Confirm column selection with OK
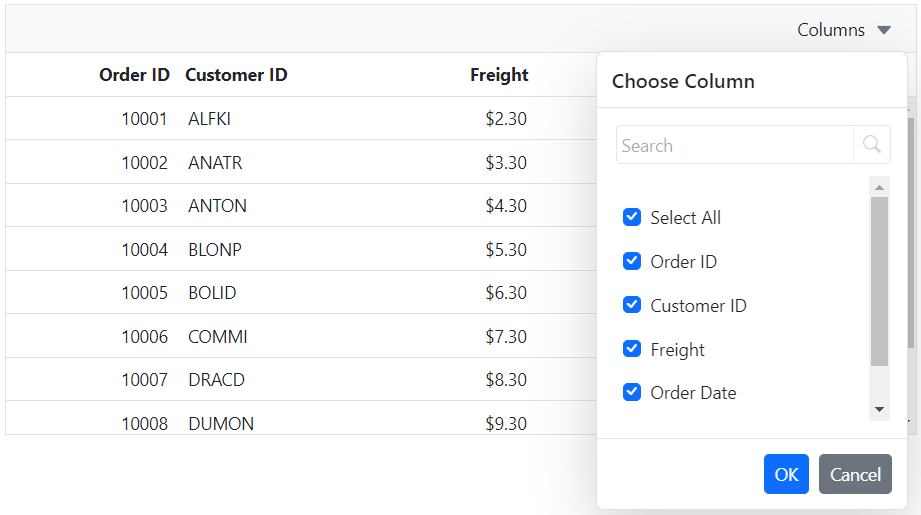The height and width of the screenshot is (515, 921). (x=786, y=474)
